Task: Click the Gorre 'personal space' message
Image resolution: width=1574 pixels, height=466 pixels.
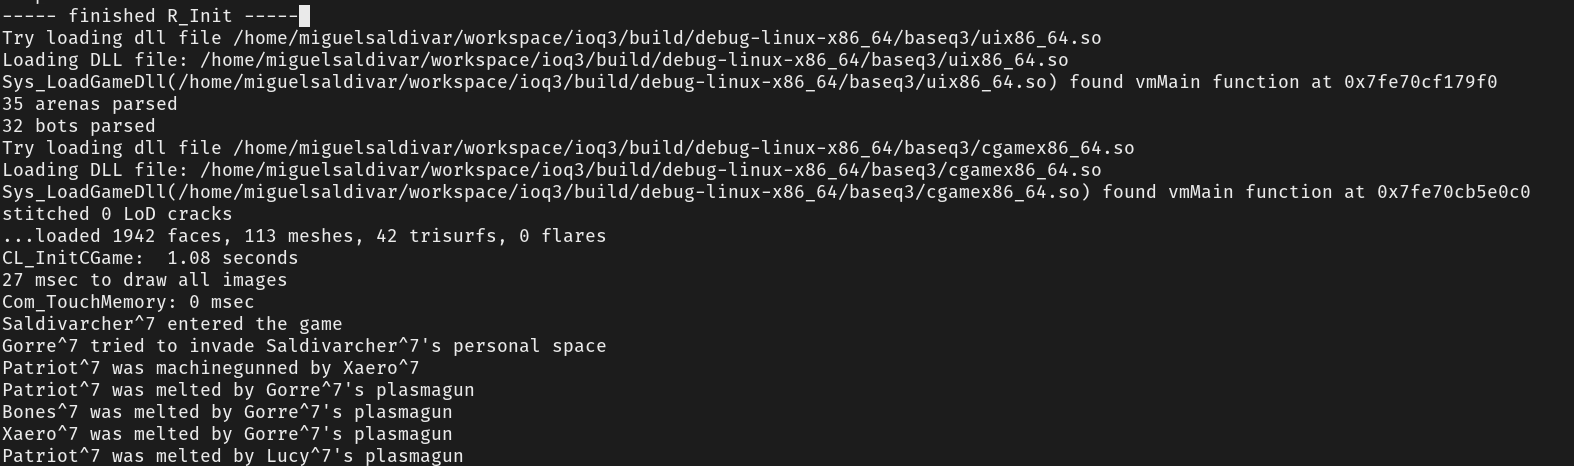Action: click(304, 346)
